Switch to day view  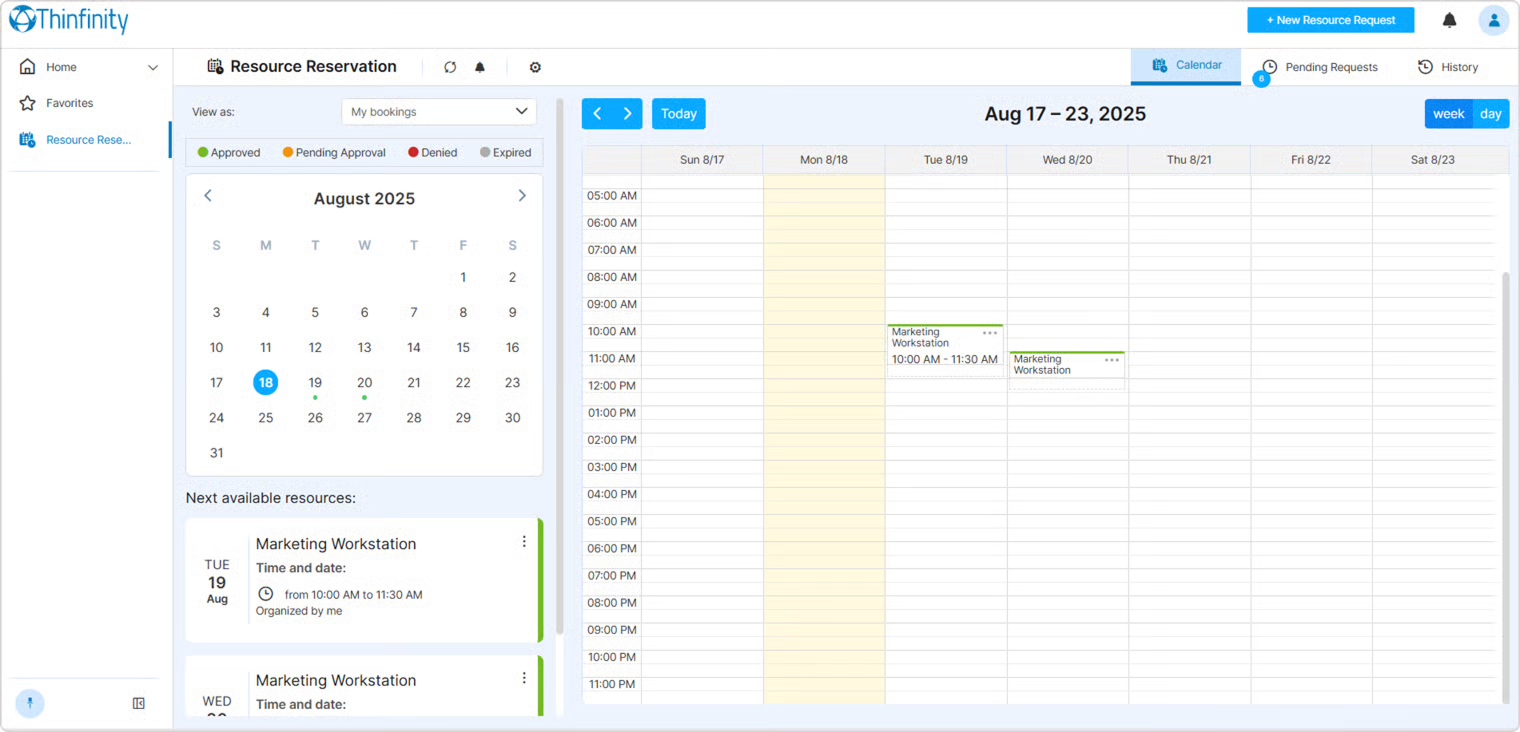(1491, 114)
